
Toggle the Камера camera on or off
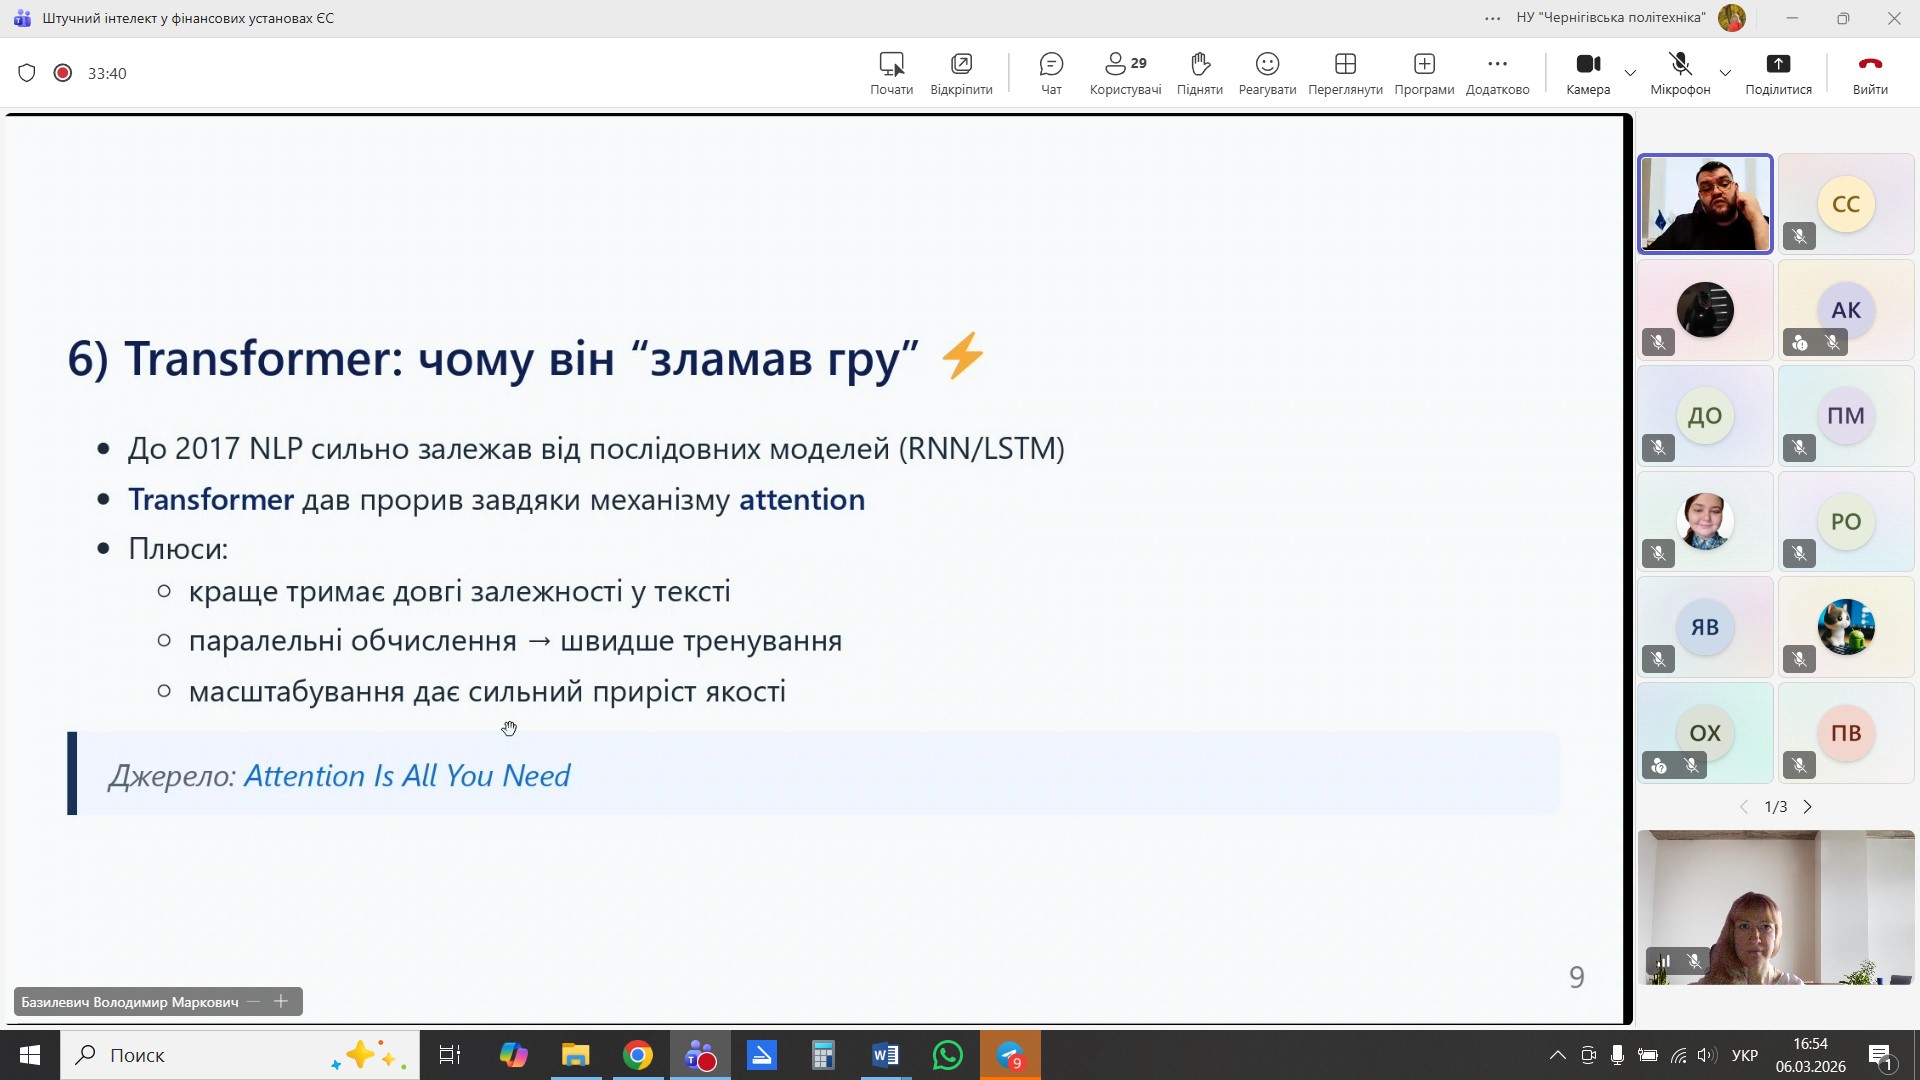click(1588, 73)
